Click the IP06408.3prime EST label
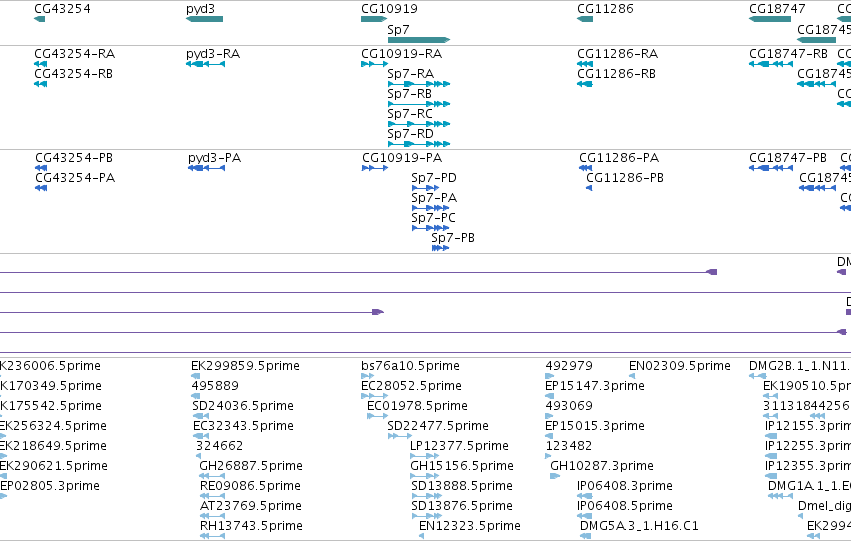 pyautogui.click(x=625, y=486)
